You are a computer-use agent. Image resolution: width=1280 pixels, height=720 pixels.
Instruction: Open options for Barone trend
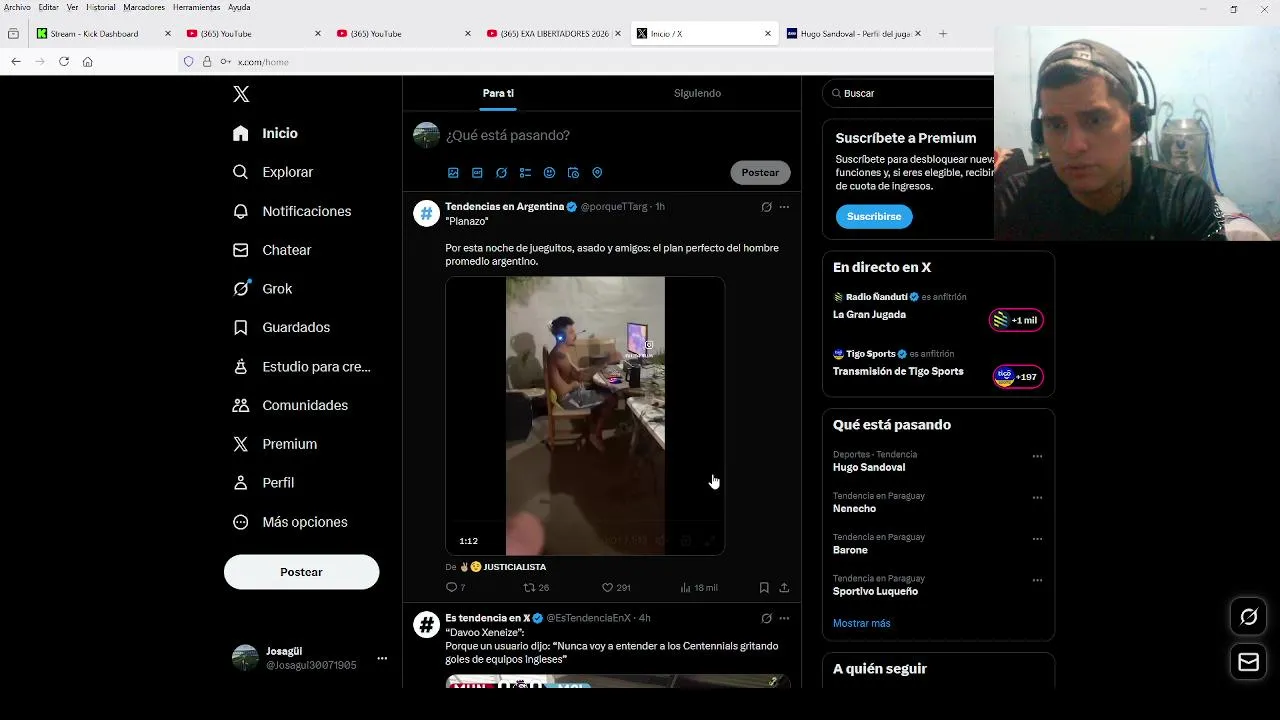tap(1037, 539)
